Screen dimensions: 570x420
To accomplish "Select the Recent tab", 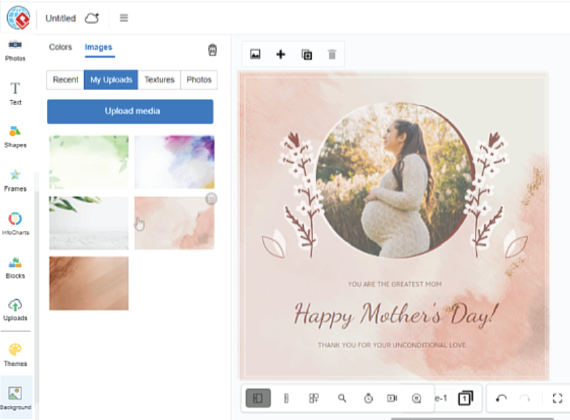I will point(65,80).
